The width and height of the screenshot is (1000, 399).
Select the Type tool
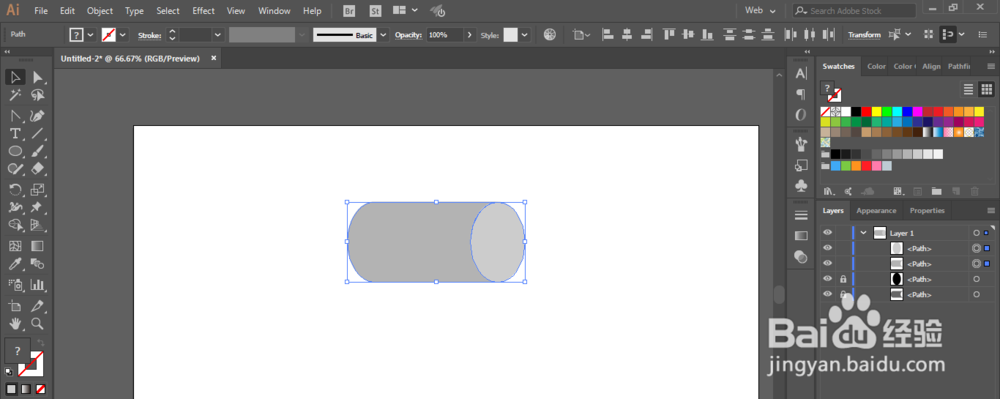[x=15, y=133]
